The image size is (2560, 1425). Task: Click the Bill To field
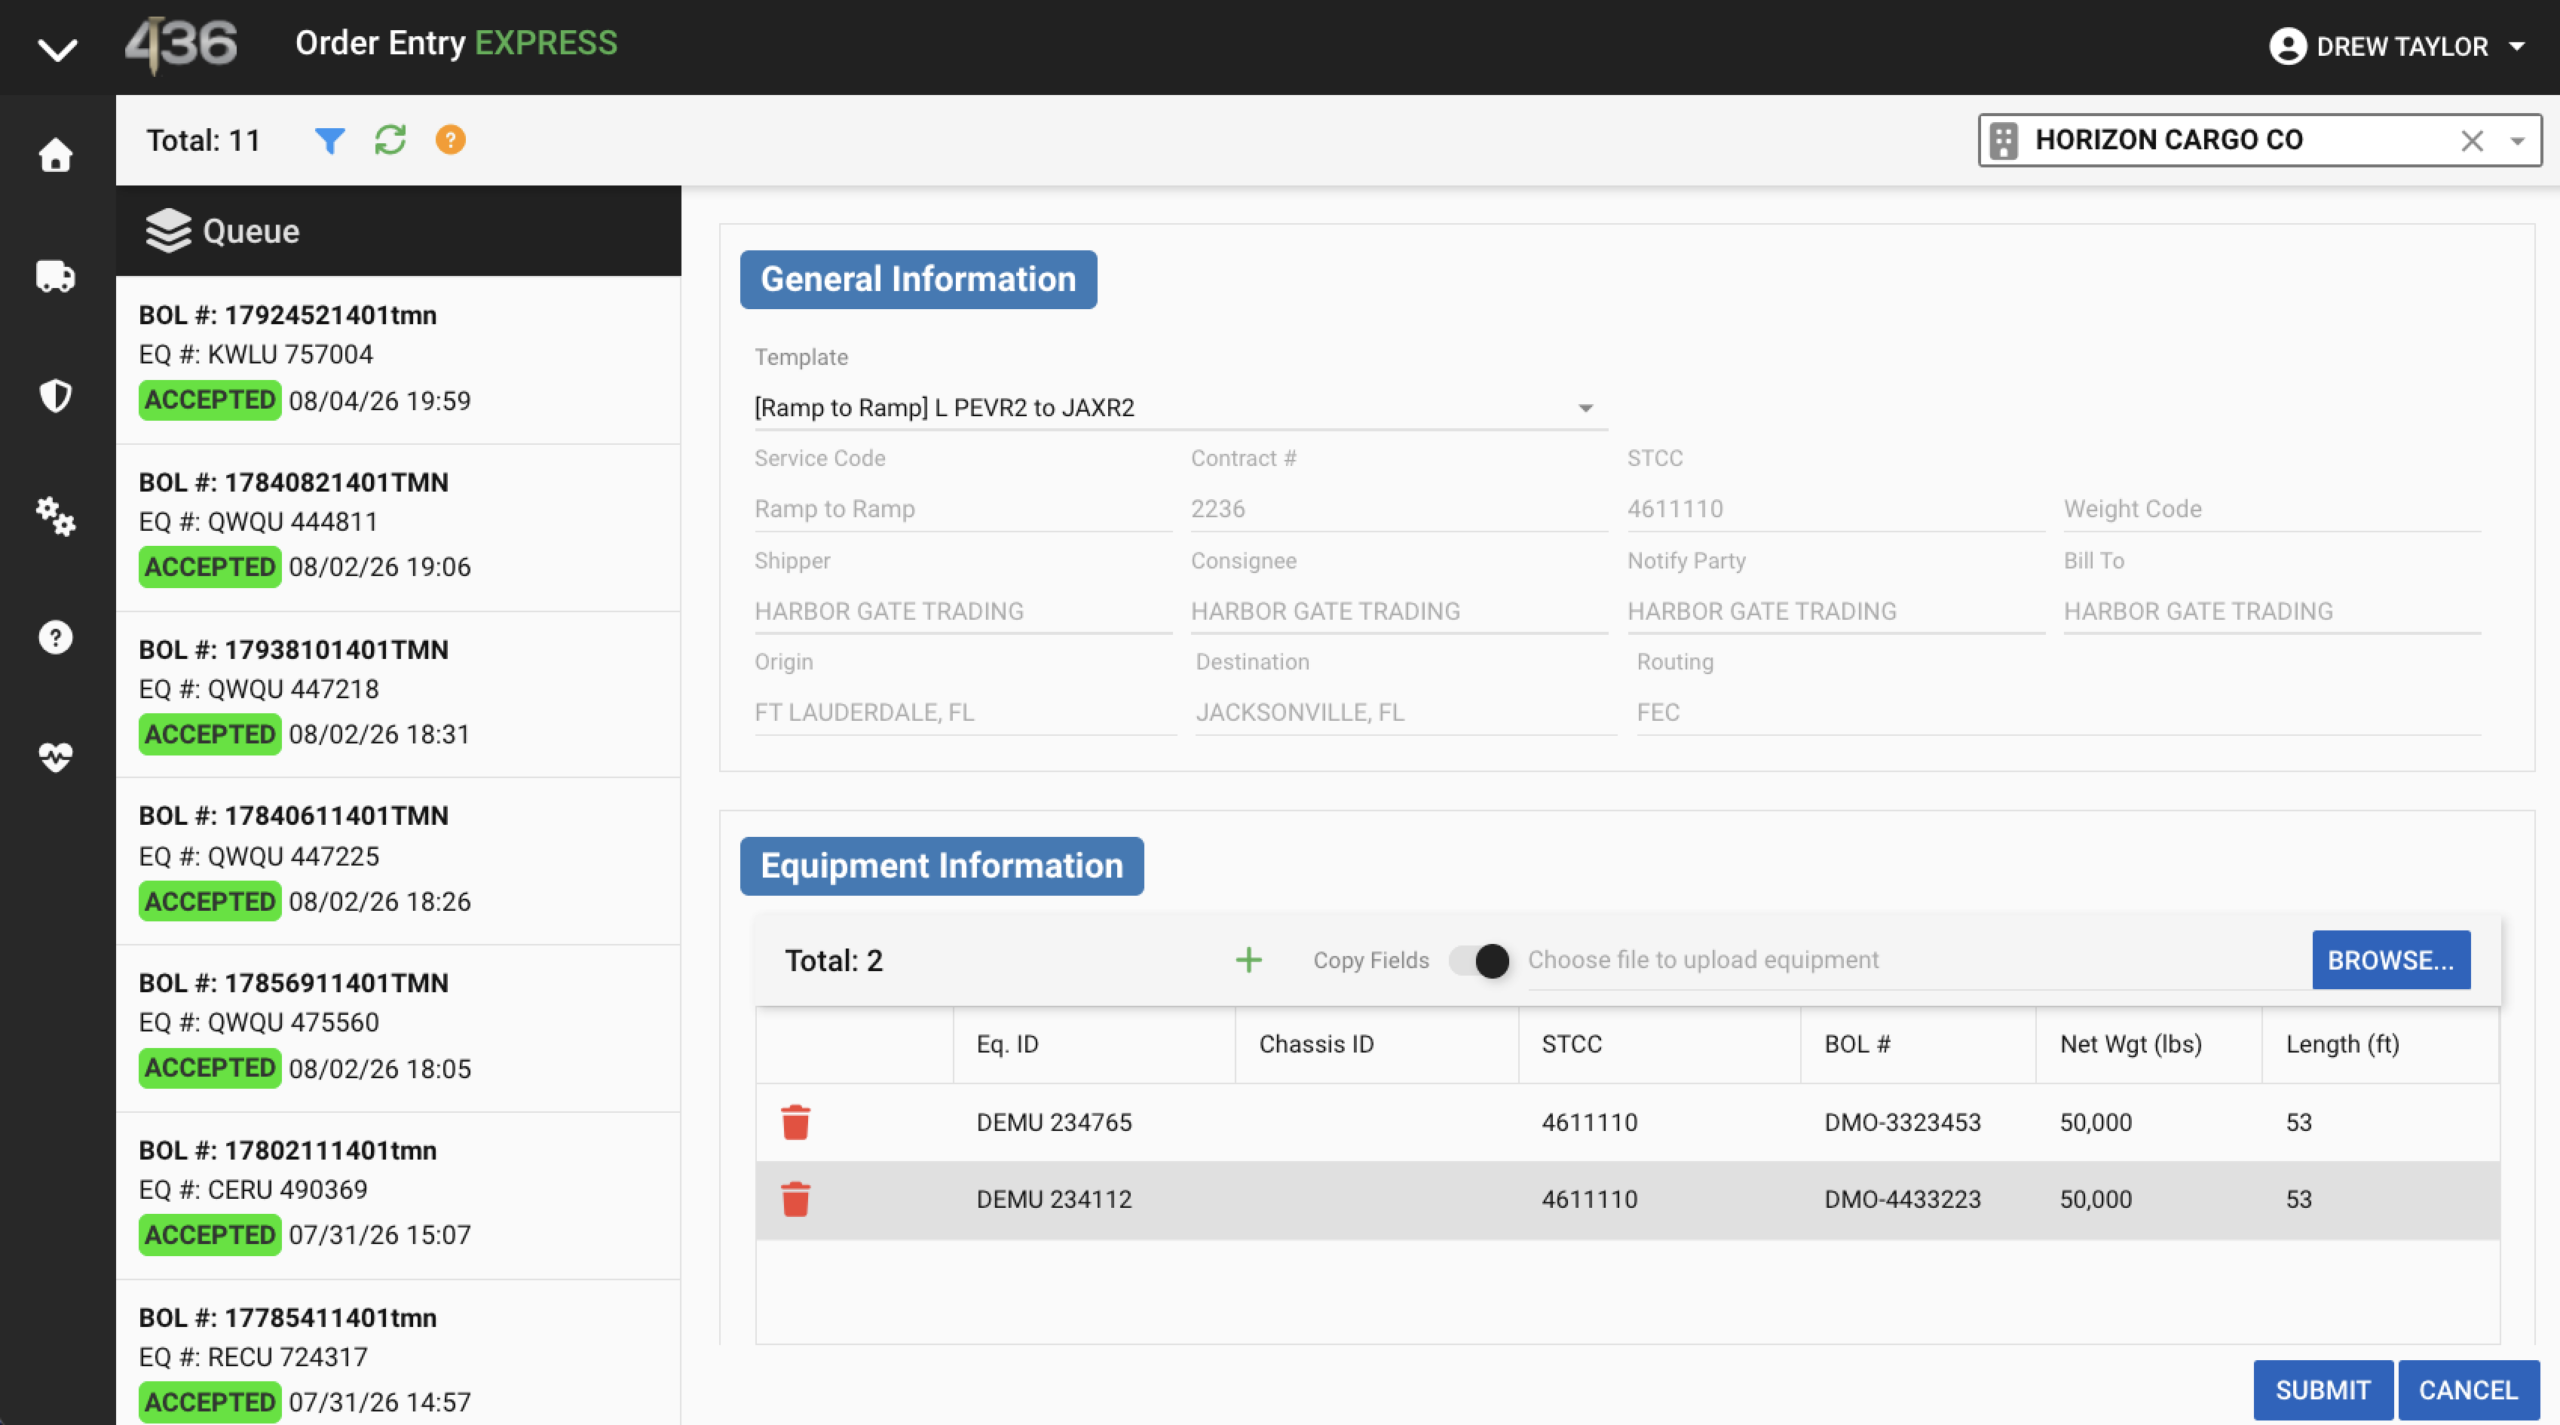[x=2272, y=611]
